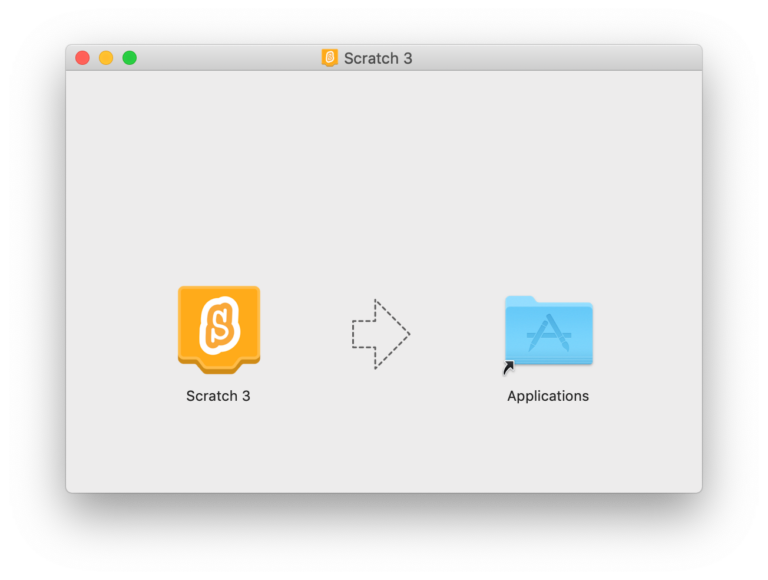
Task: Click the rectangular tail of the dashed arrow
Action: coord(363,334)
